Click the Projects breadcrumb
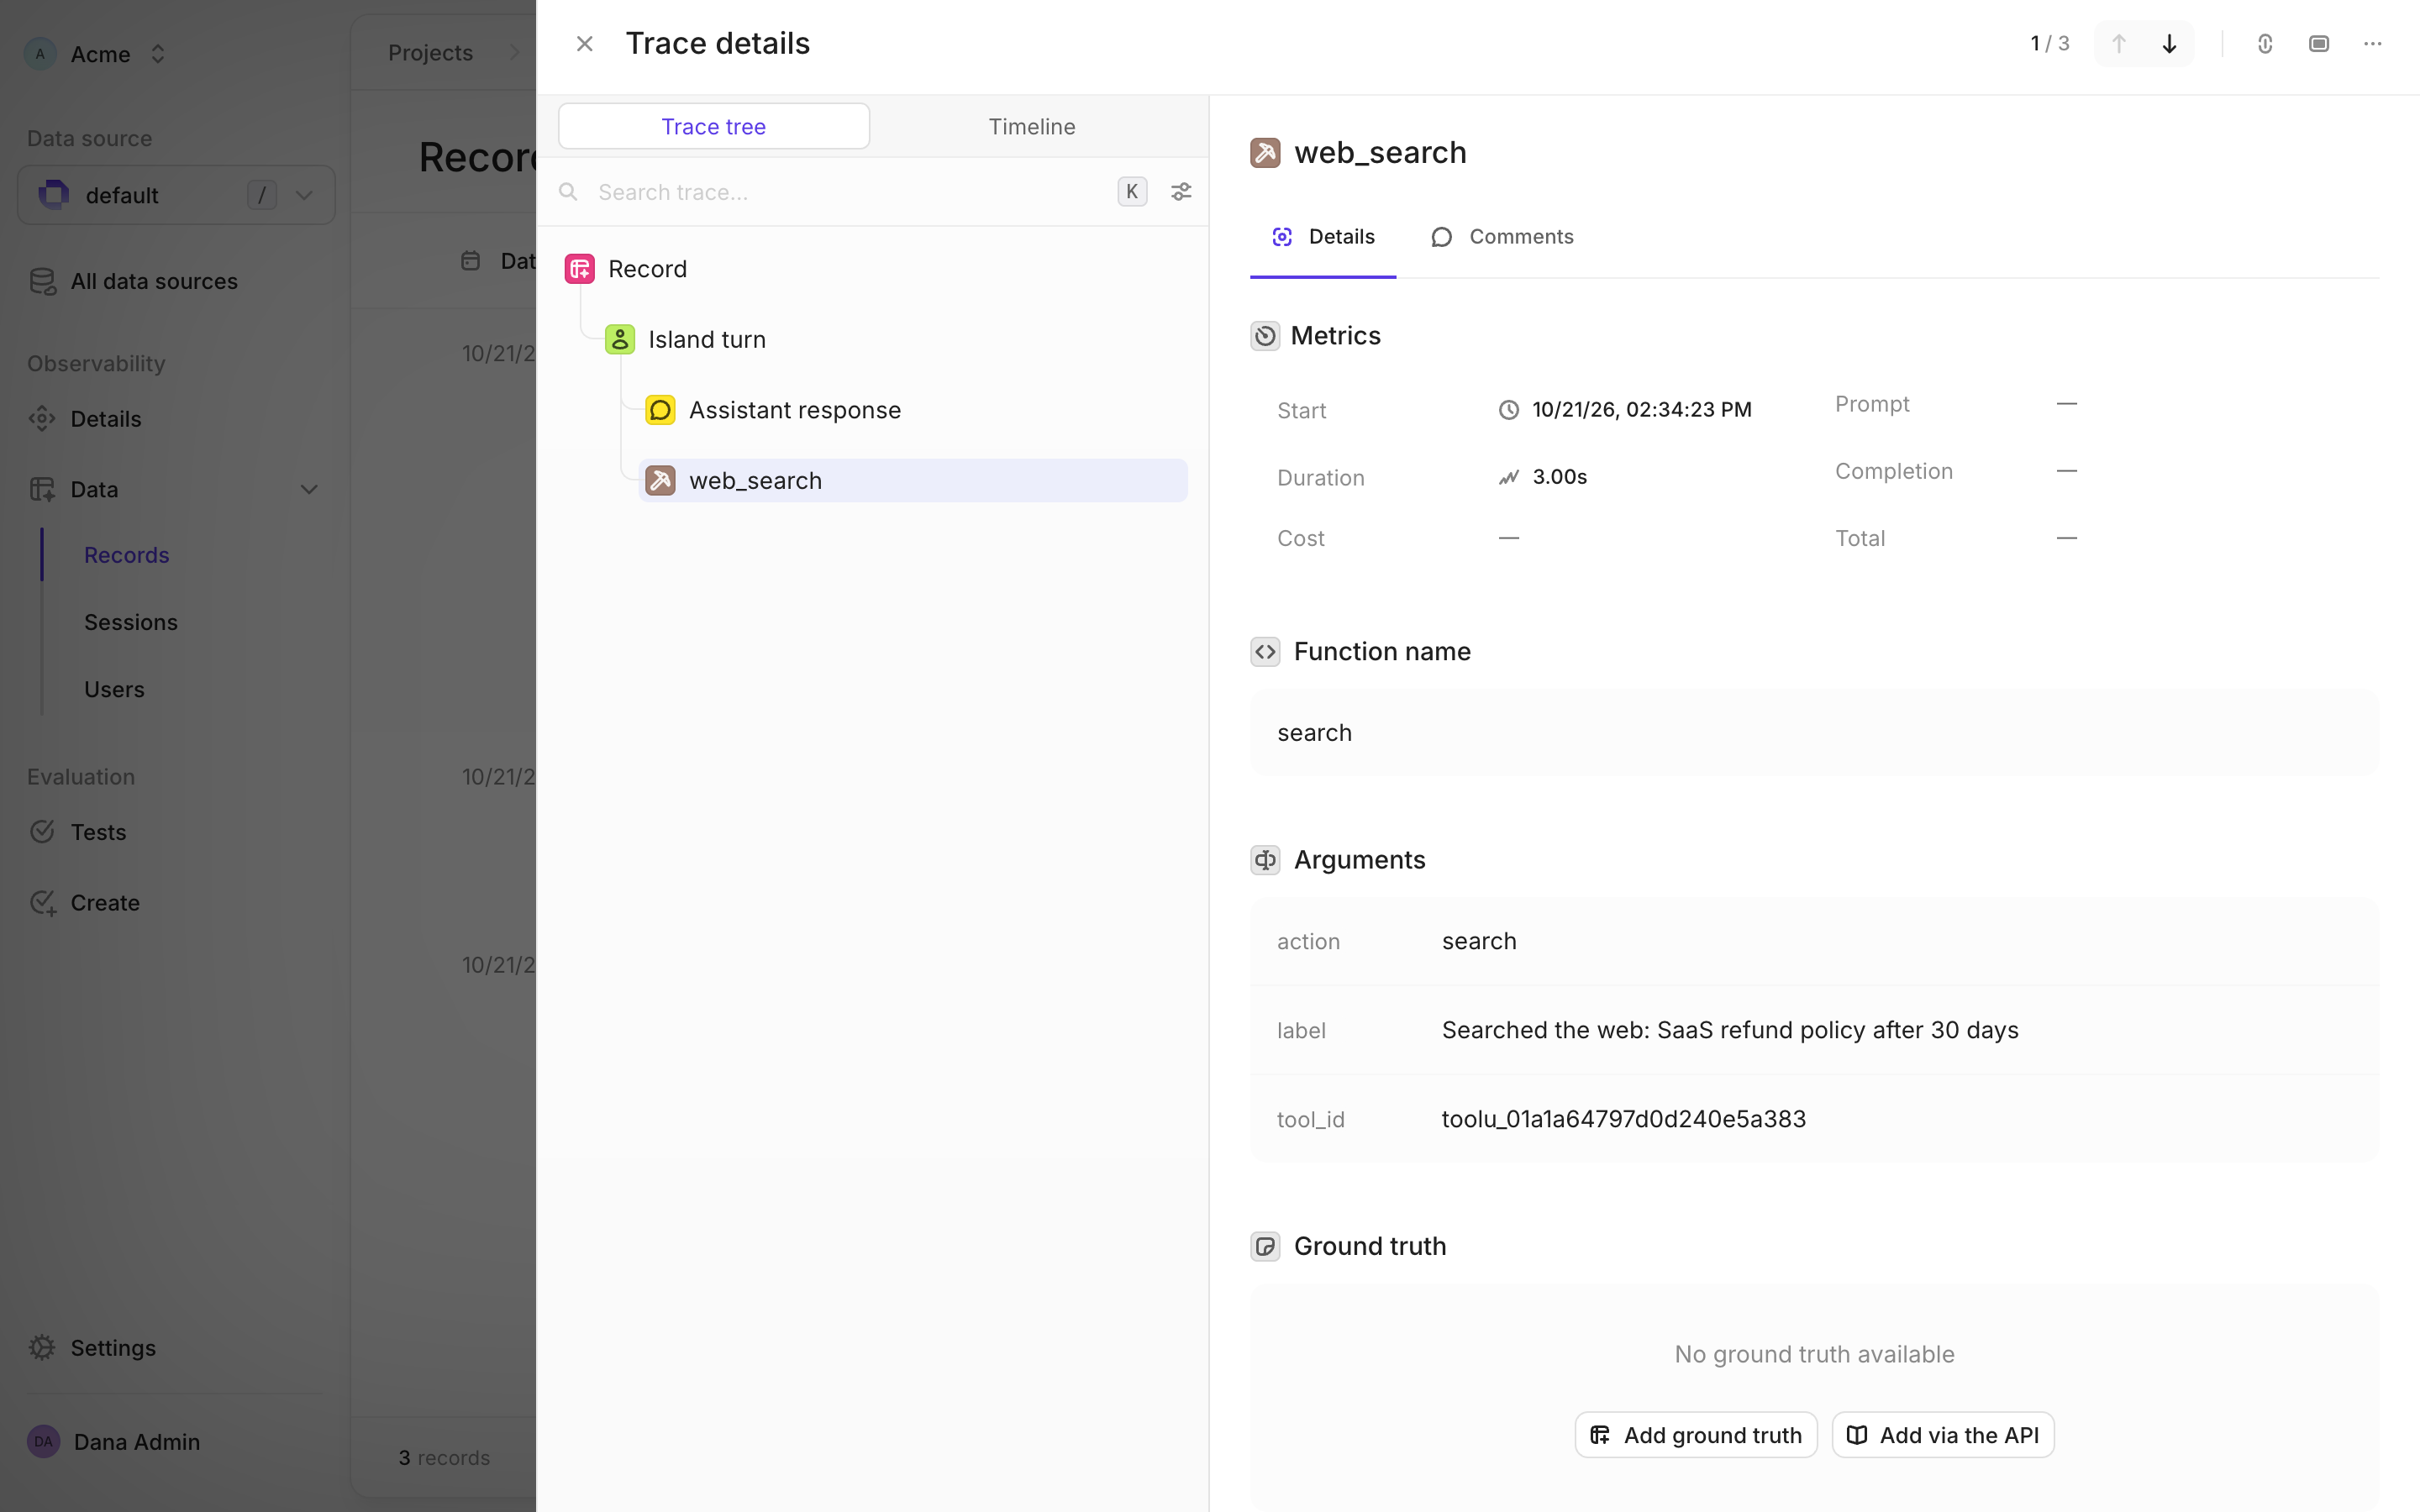This screenshot has width=2420, height=1512. pos(430,53)
